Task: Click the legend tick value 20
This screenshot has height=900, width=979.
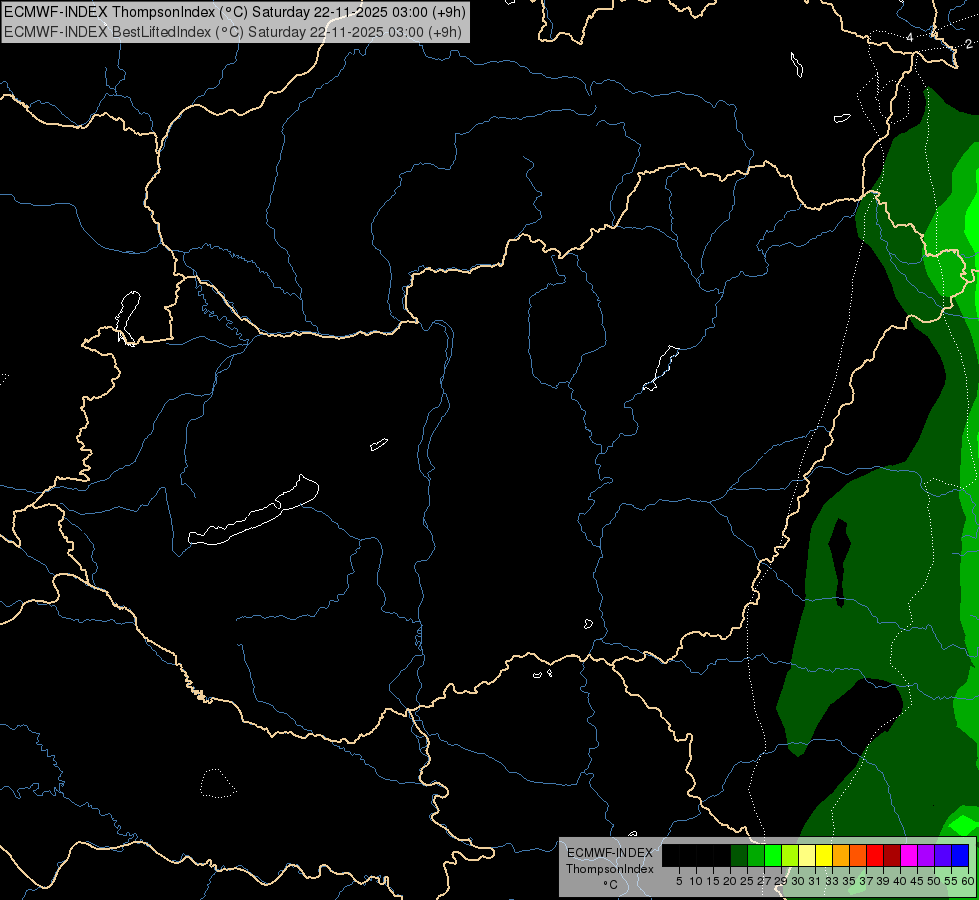Action: (730, 881)
